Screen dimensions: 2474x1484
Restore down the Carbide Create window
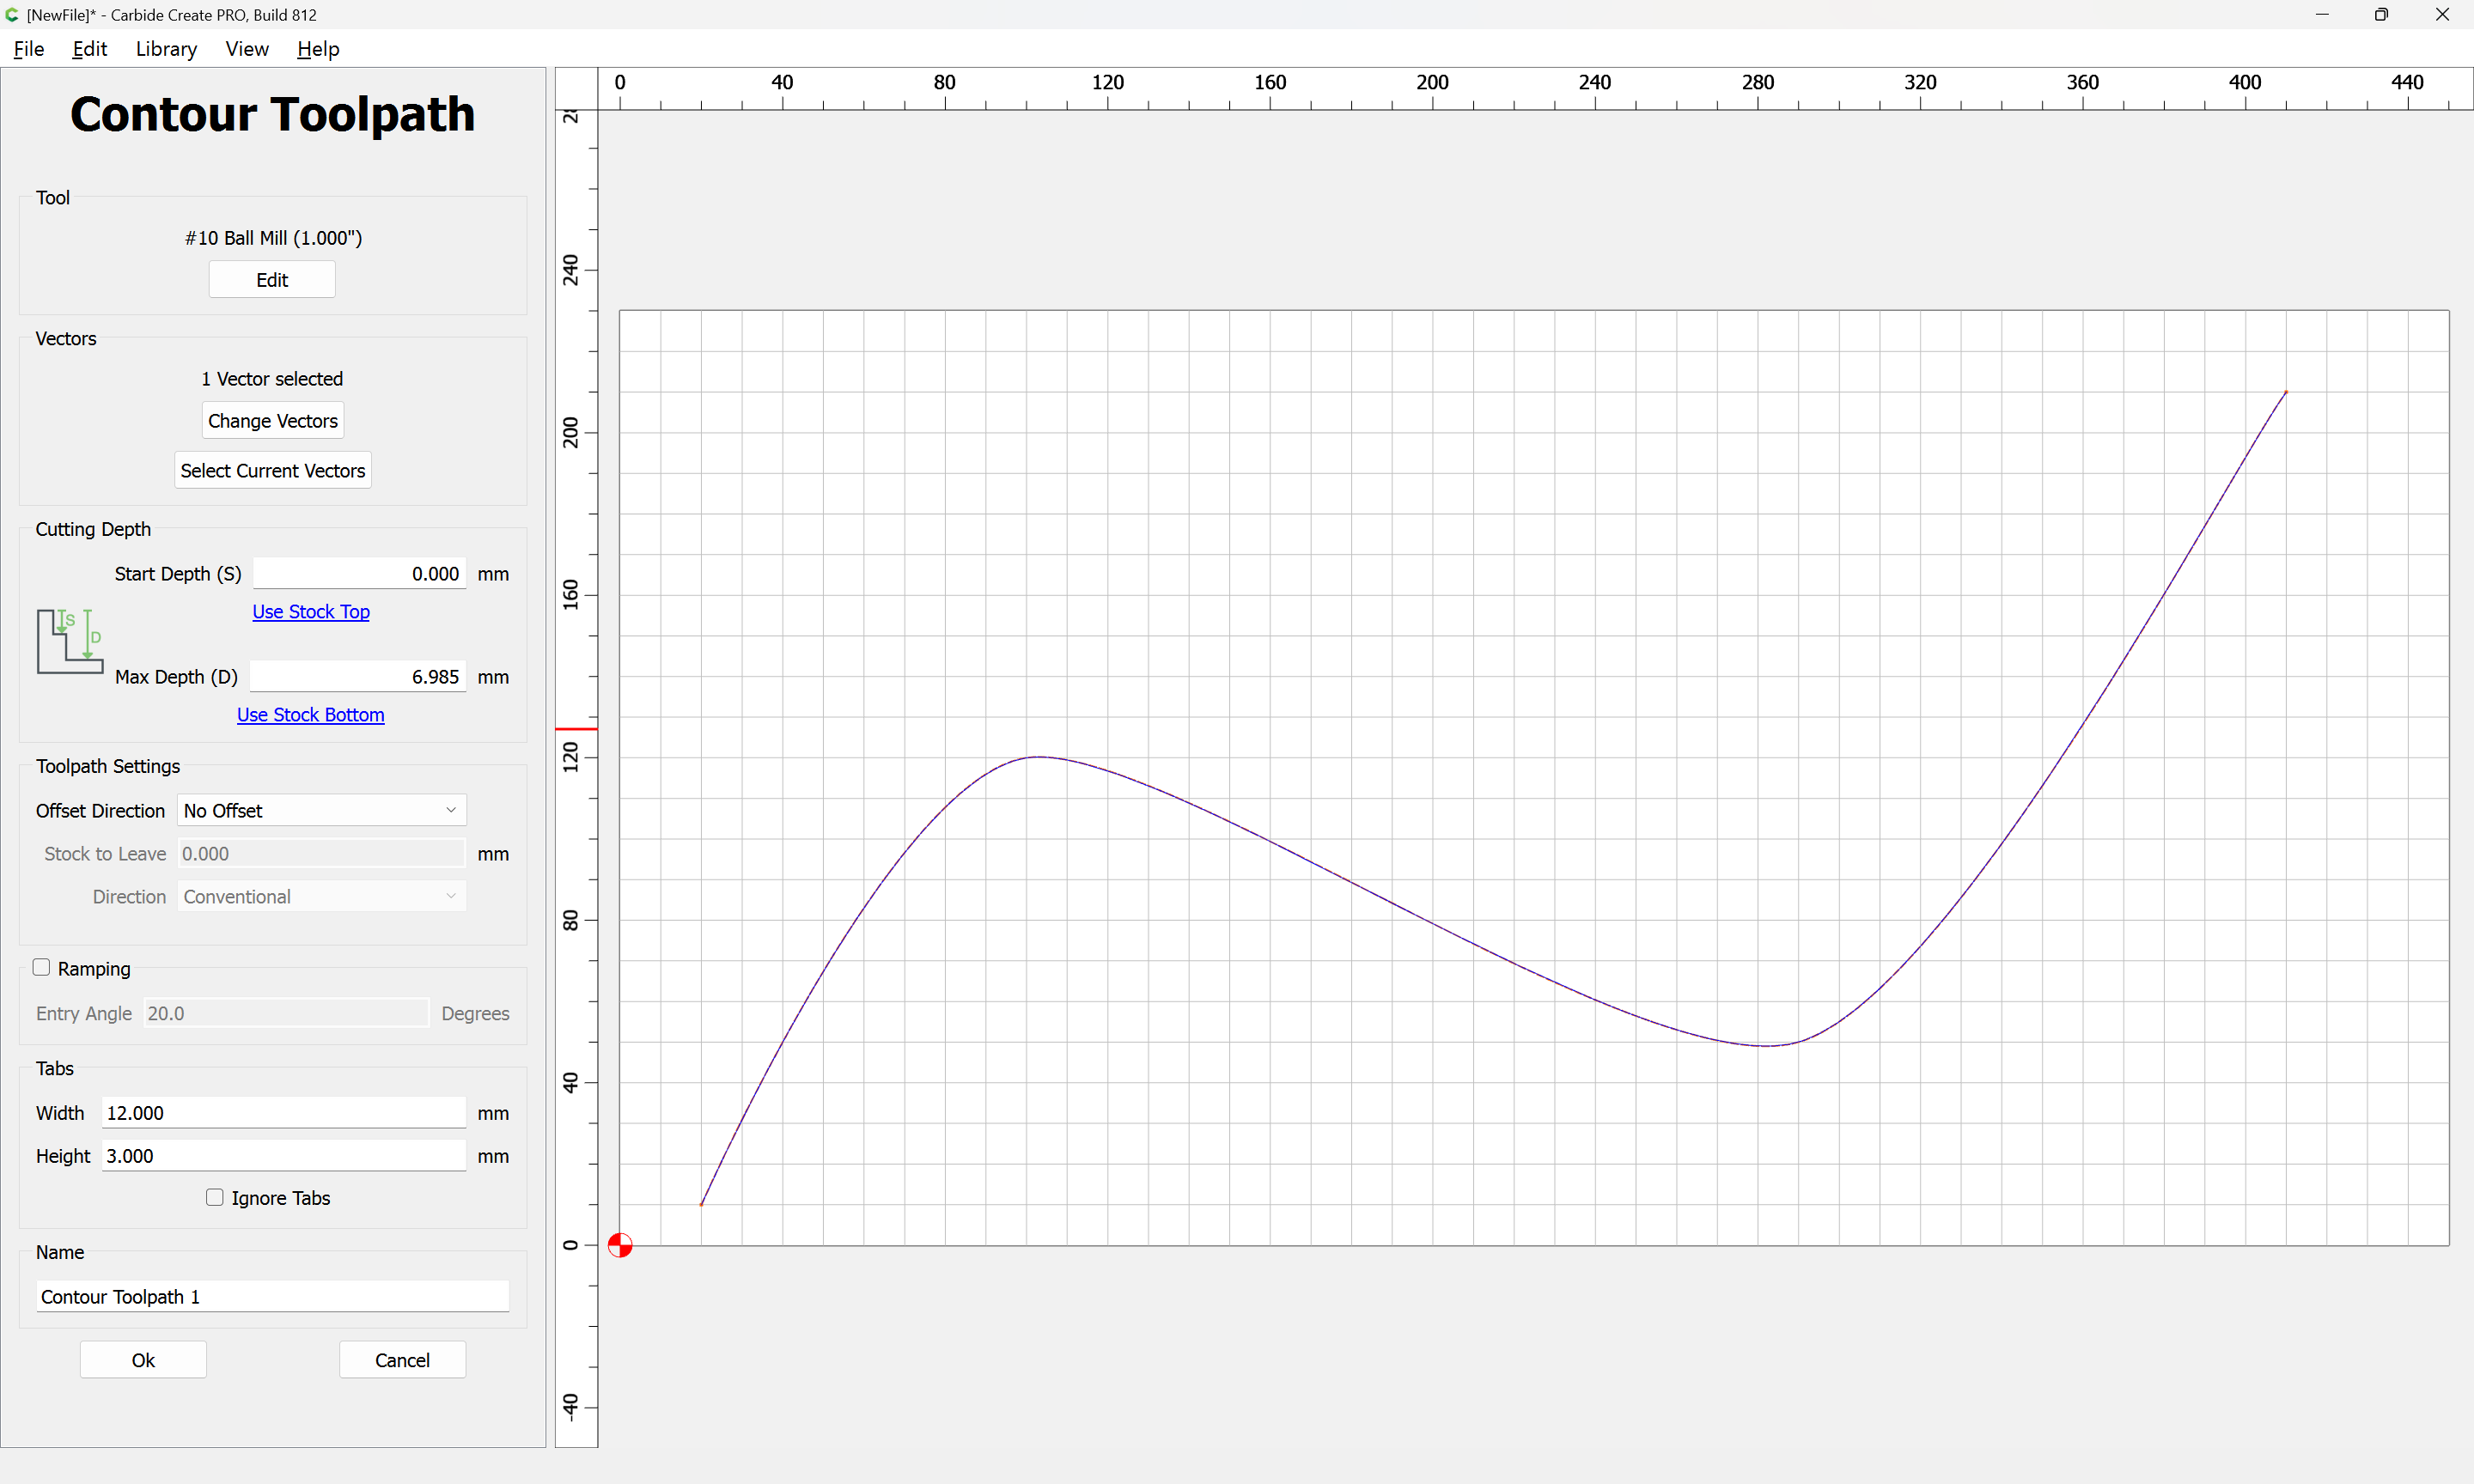(2381, 15)
